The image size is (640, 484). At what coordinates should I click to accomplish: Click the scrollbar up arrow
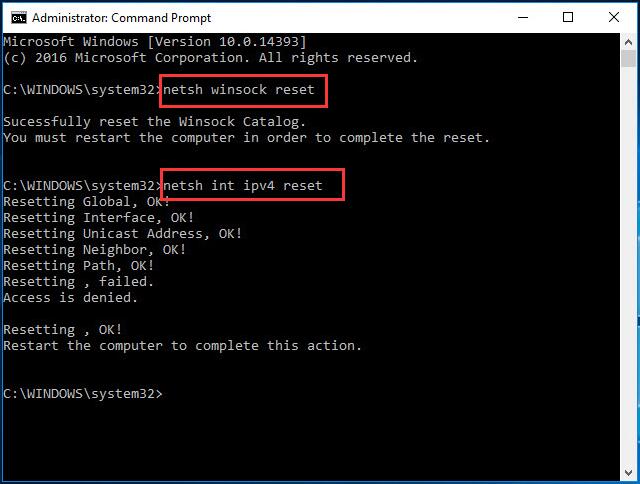click(630, 42)
